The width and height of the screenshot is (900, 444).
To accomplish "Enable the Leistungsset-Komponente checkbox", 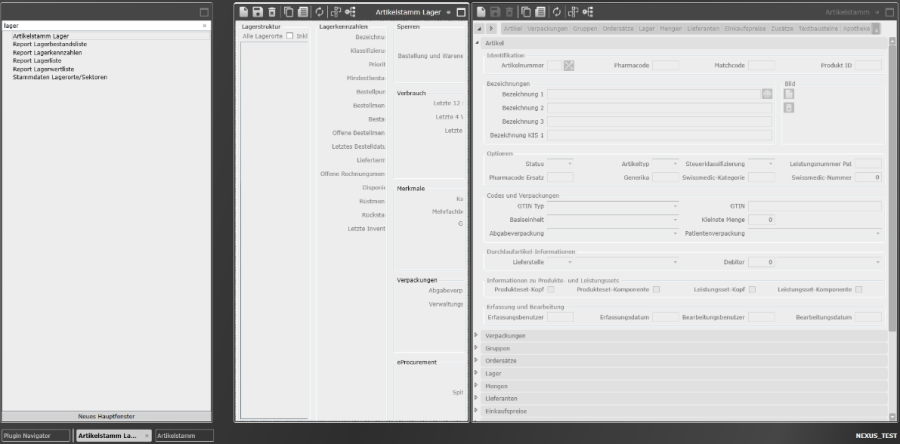I will click(x=858, y=290).
